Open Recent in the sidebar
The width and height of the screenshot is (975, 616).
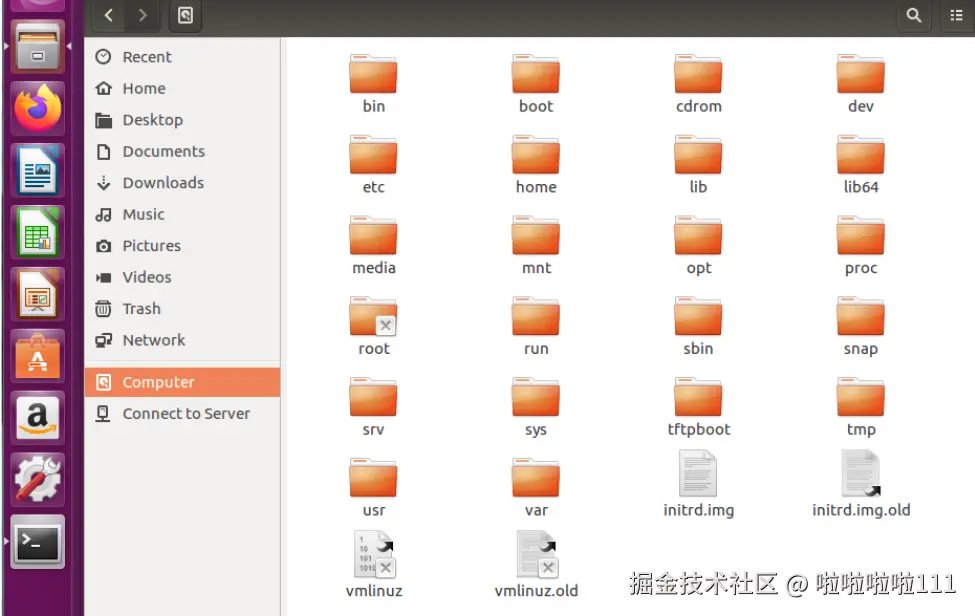tap(182, 57)
